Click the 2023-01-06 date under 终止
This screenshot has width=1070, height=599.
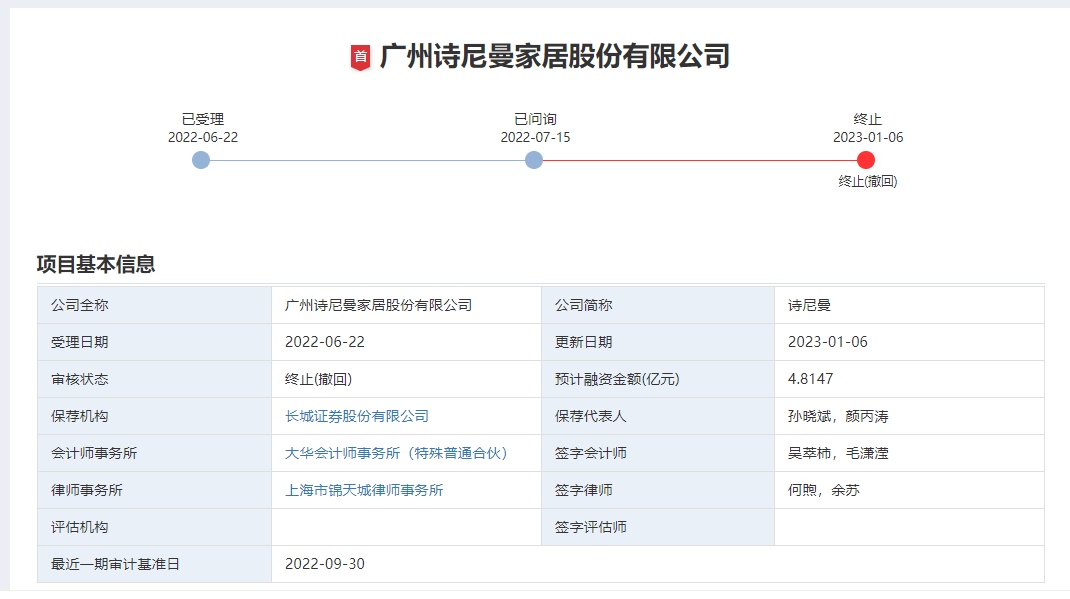click(x=867, y=138)
